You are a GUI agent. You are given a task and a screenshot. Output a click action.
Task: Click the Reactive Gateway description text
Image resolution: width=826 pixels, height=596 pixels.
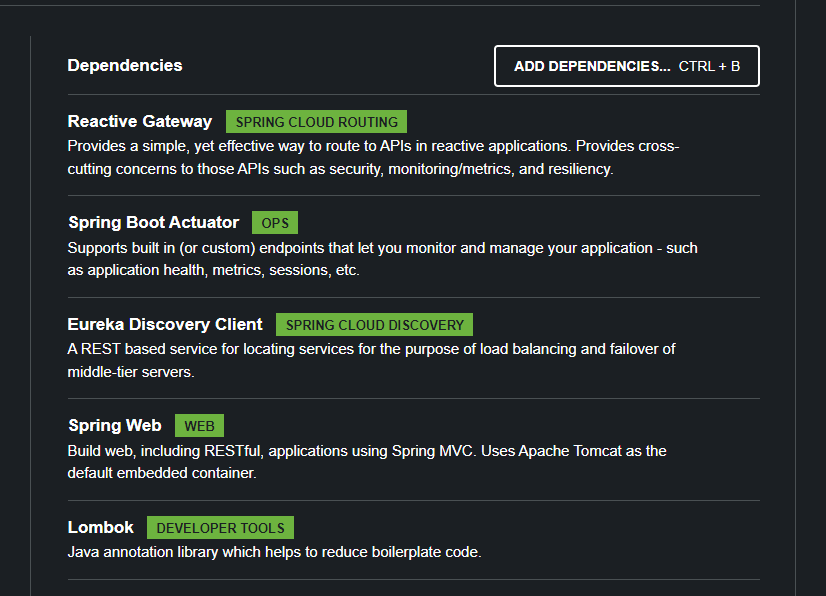tap(373, 157)
